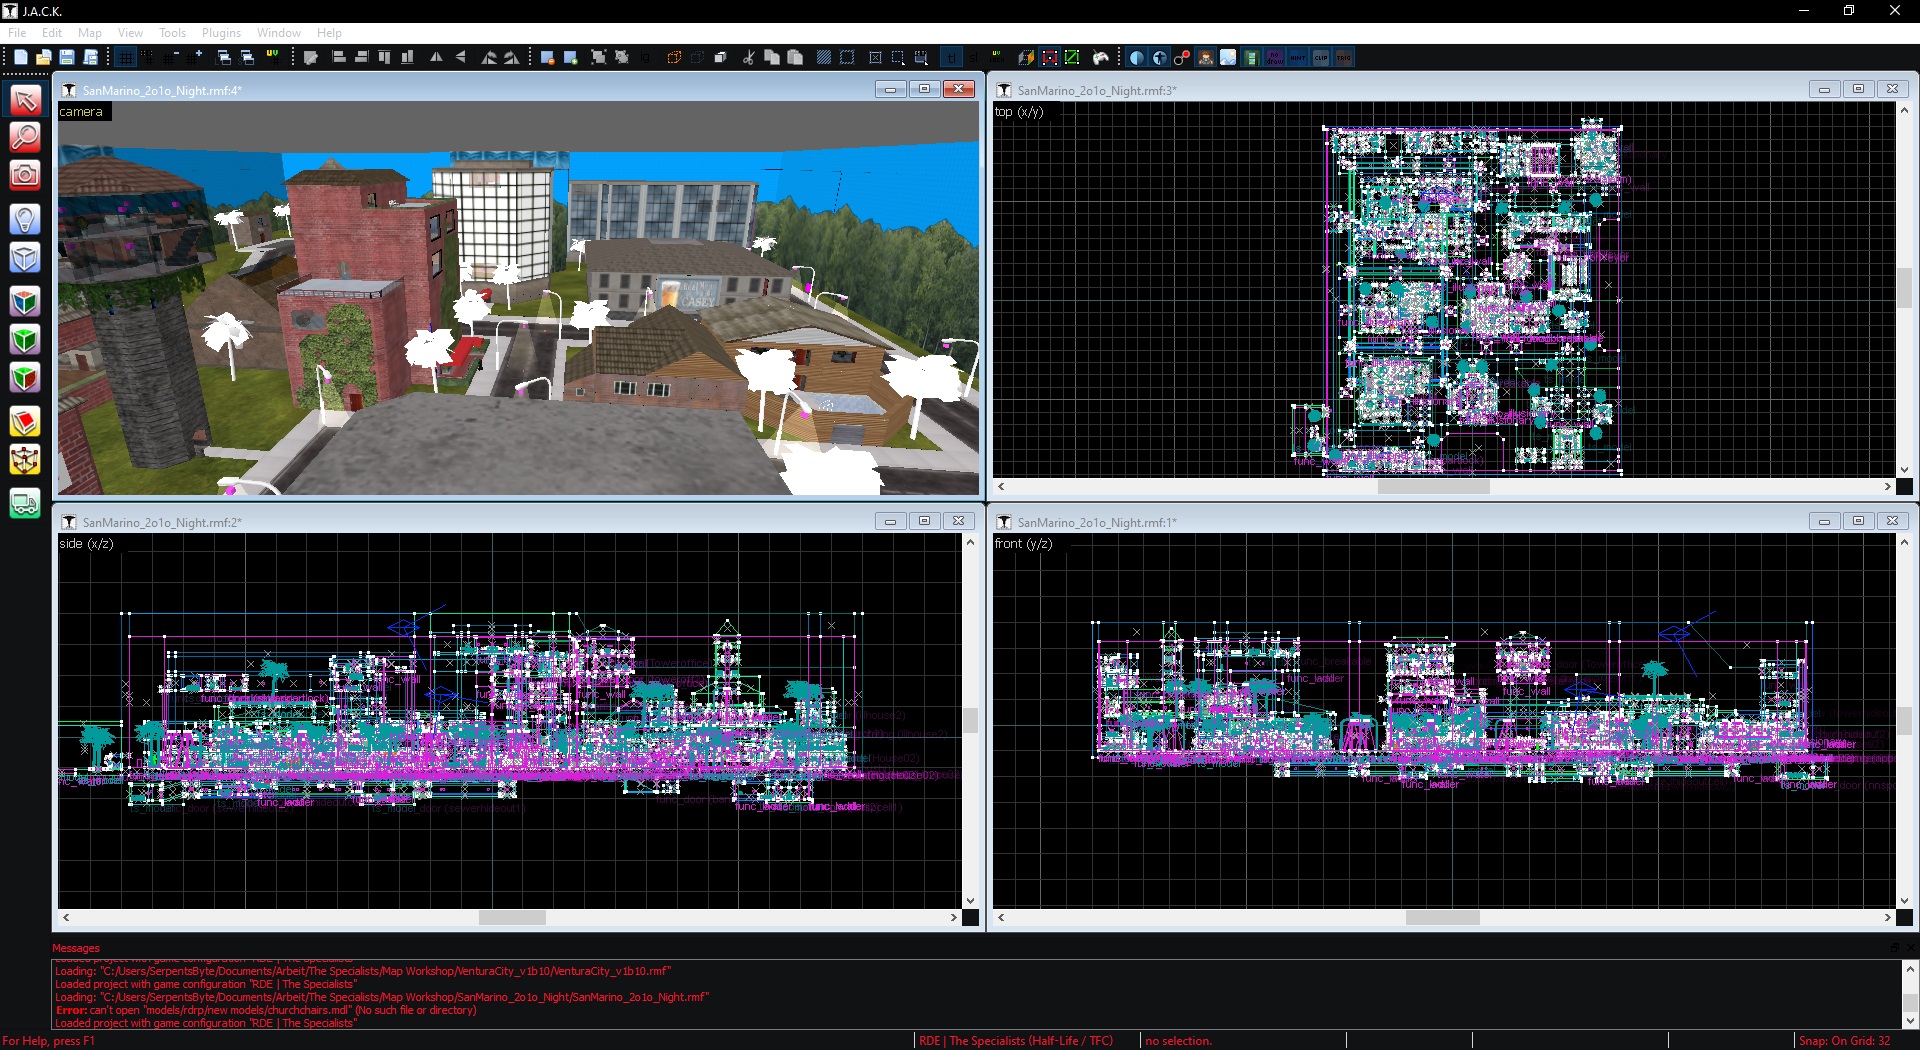
Task: Toggle the CLIP visibility filter button
Action: pyautogui.click(x=1321, y=58)
